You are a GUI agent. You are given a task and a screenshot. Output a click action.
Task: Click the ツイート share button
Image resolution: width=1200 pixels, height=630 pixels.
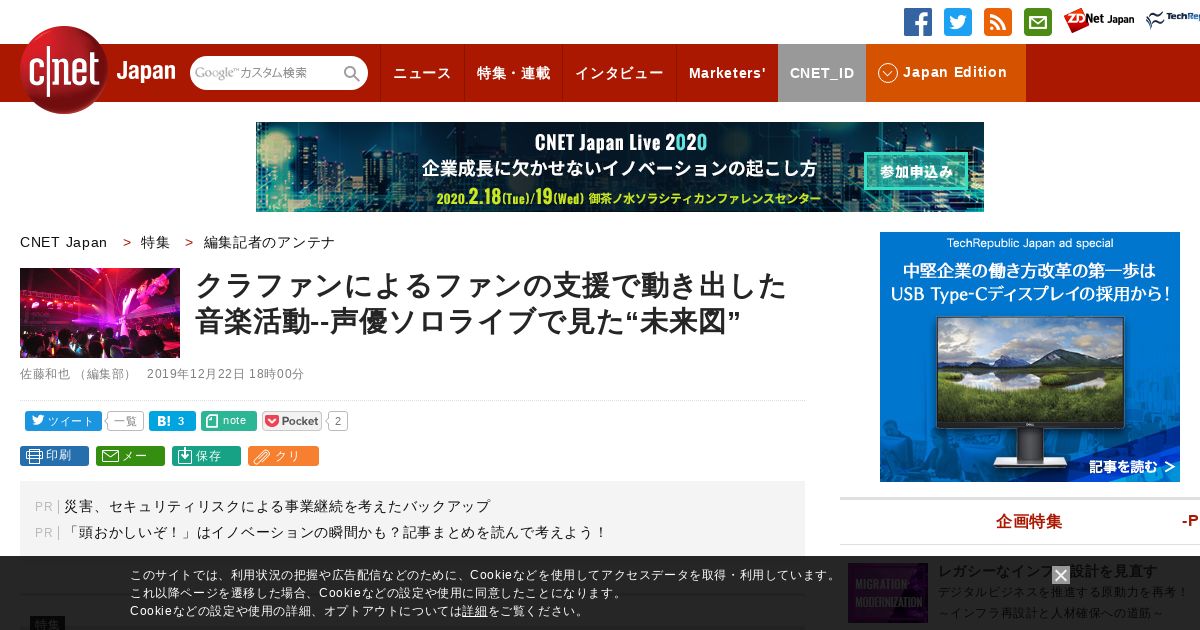pos(63,421)
